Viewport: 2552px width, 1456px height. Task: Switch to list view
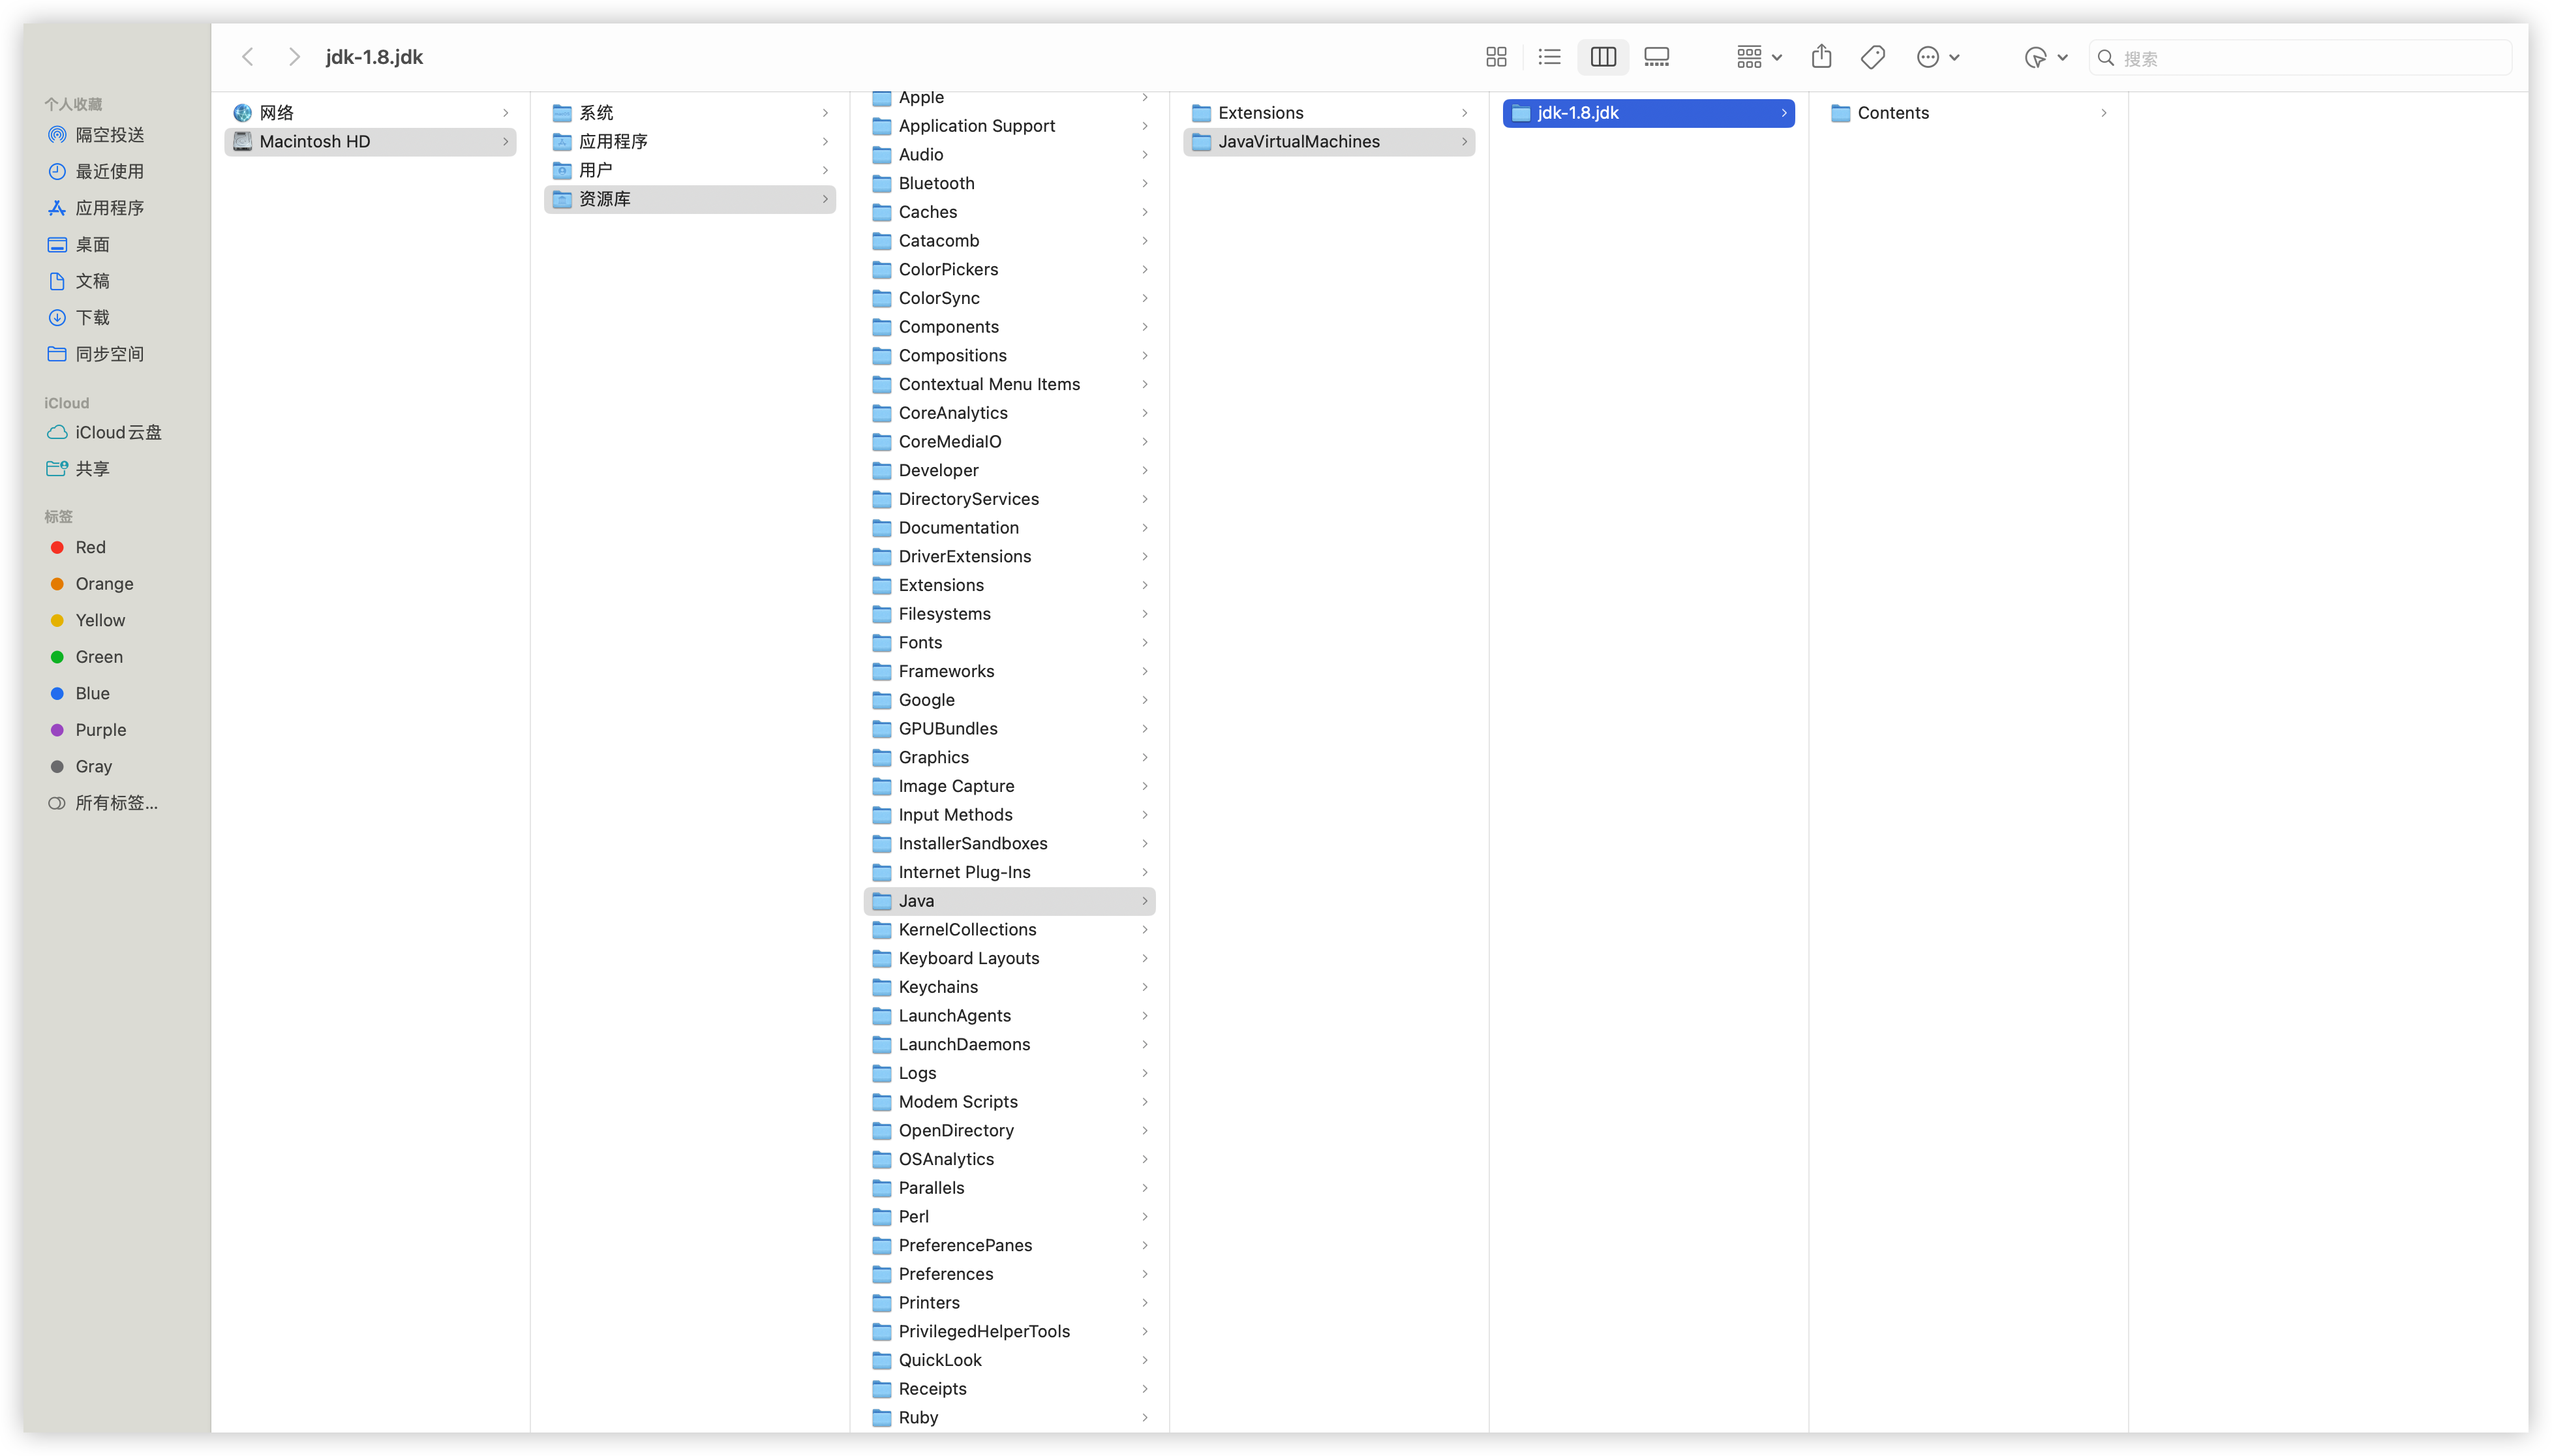point(1549,57)
